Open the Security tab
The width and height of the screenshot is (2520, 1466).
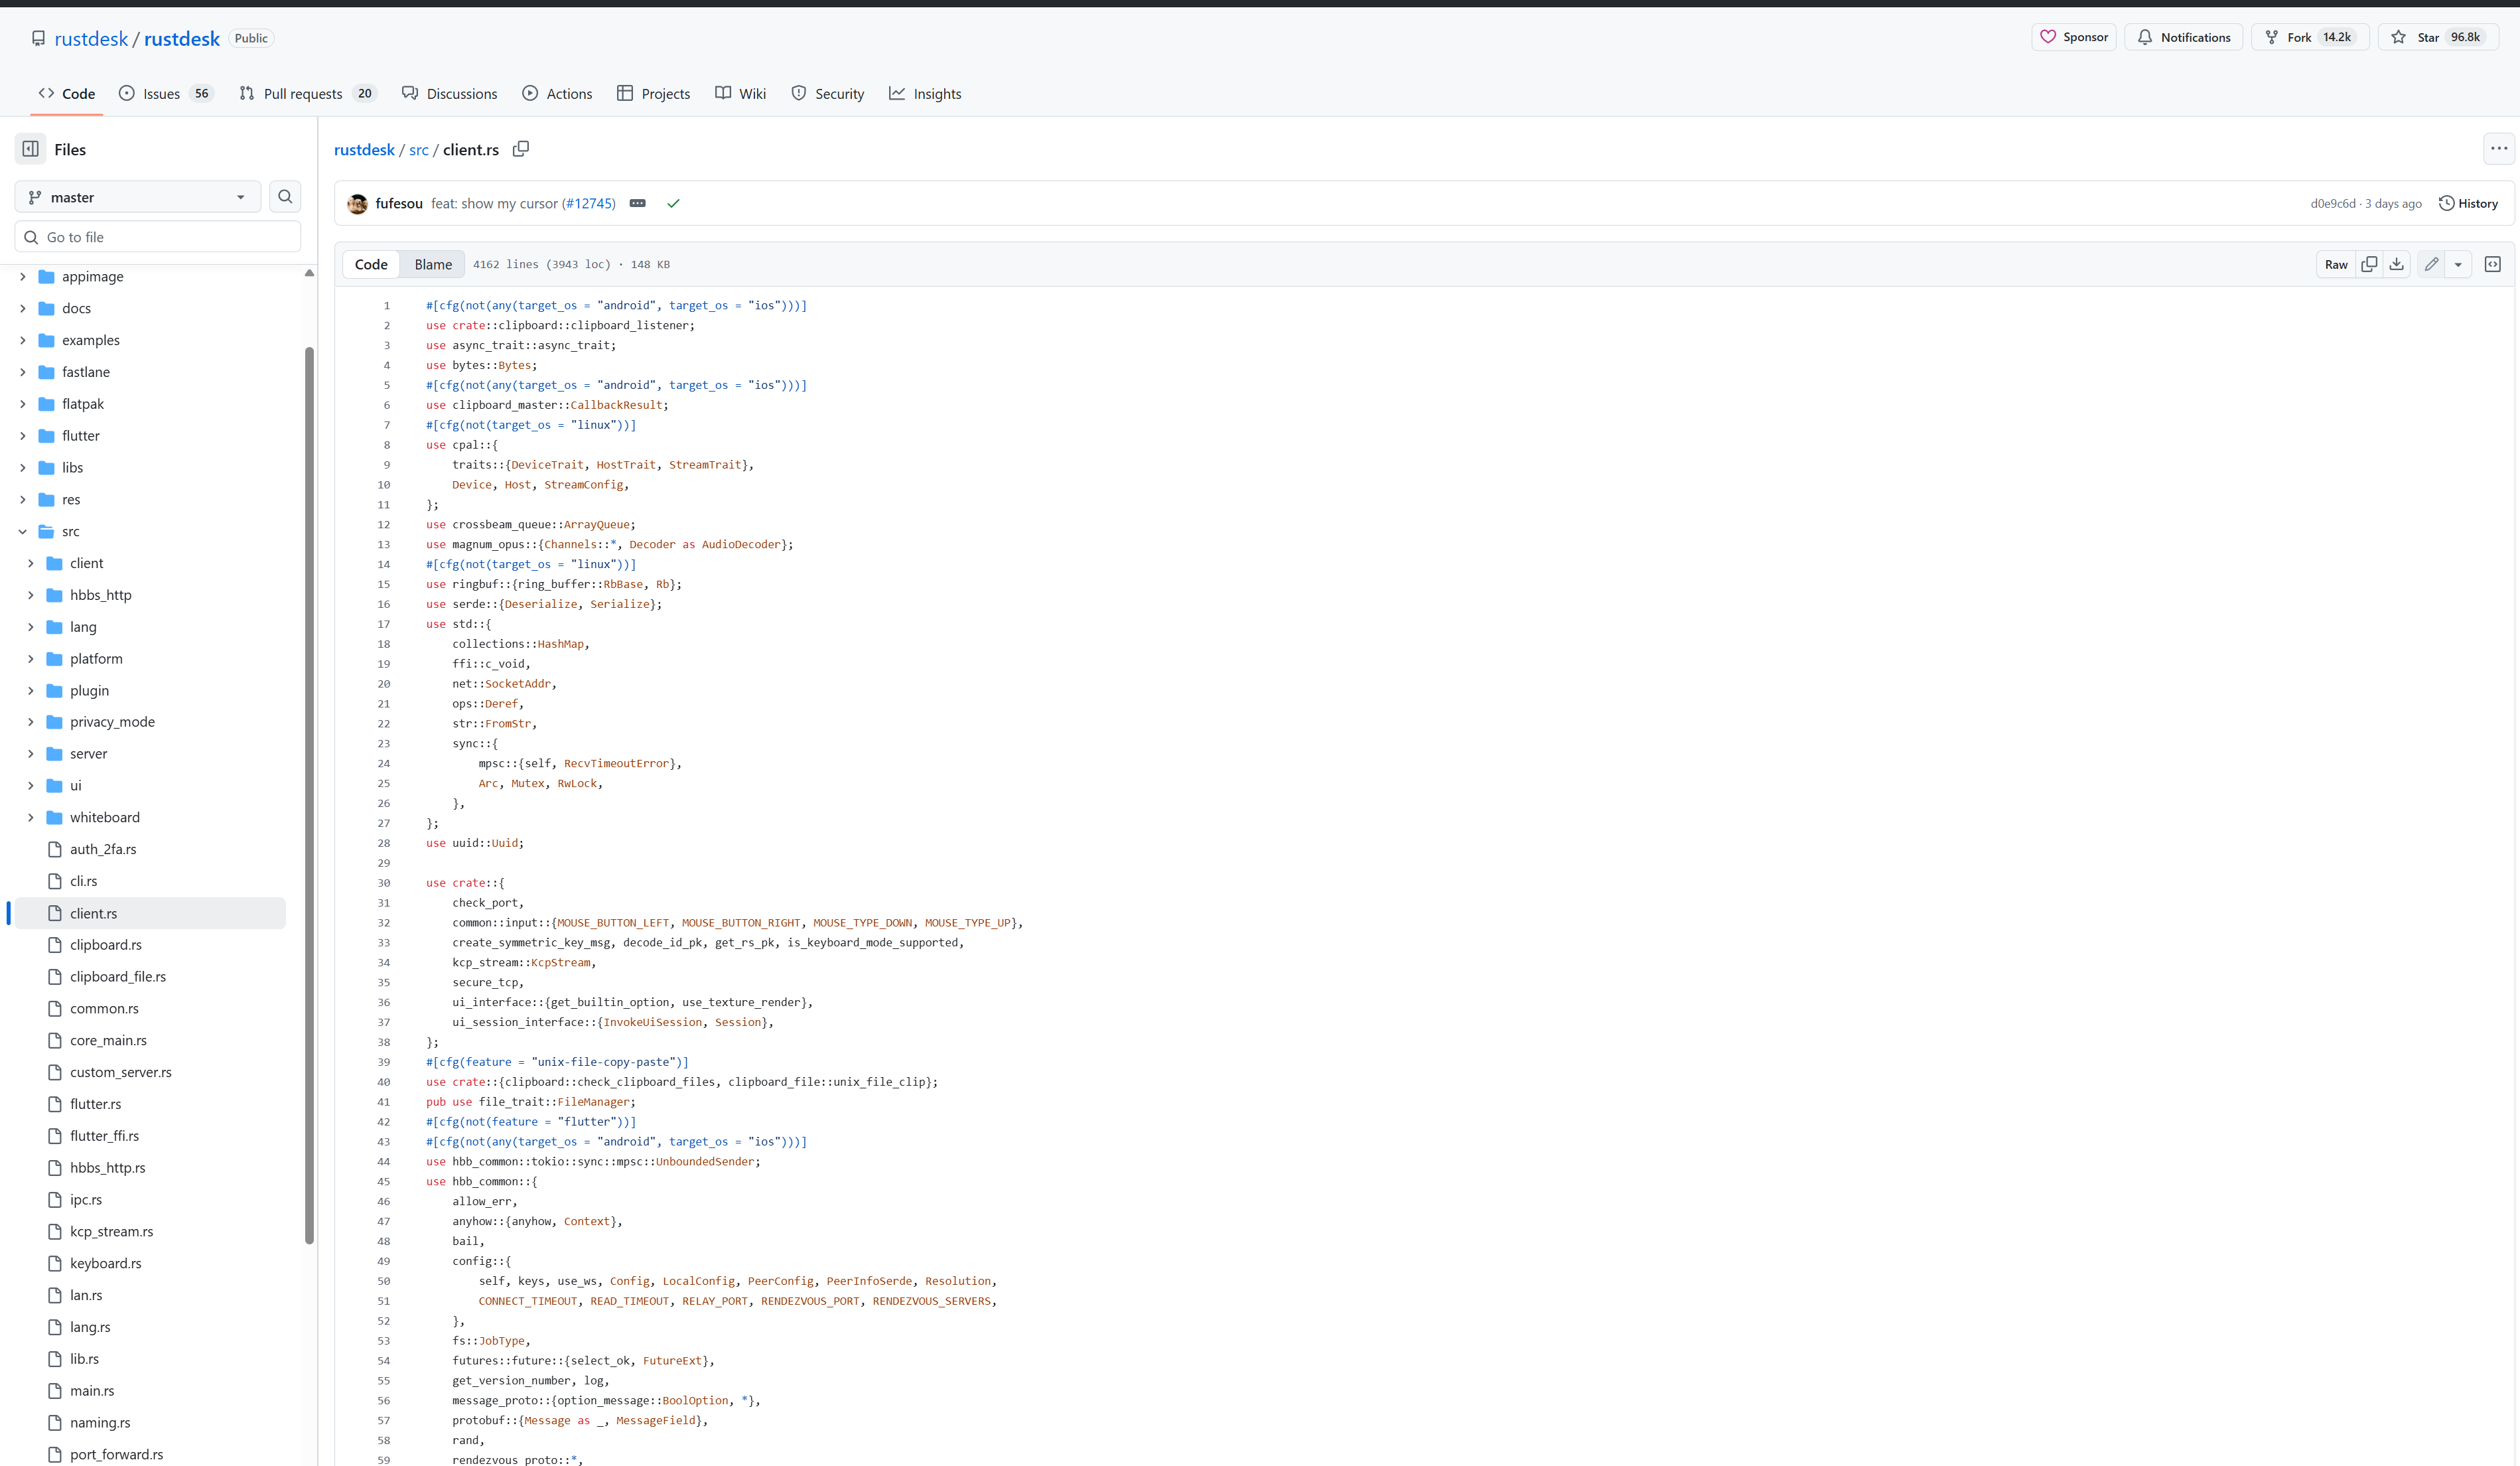coord(828,93)
